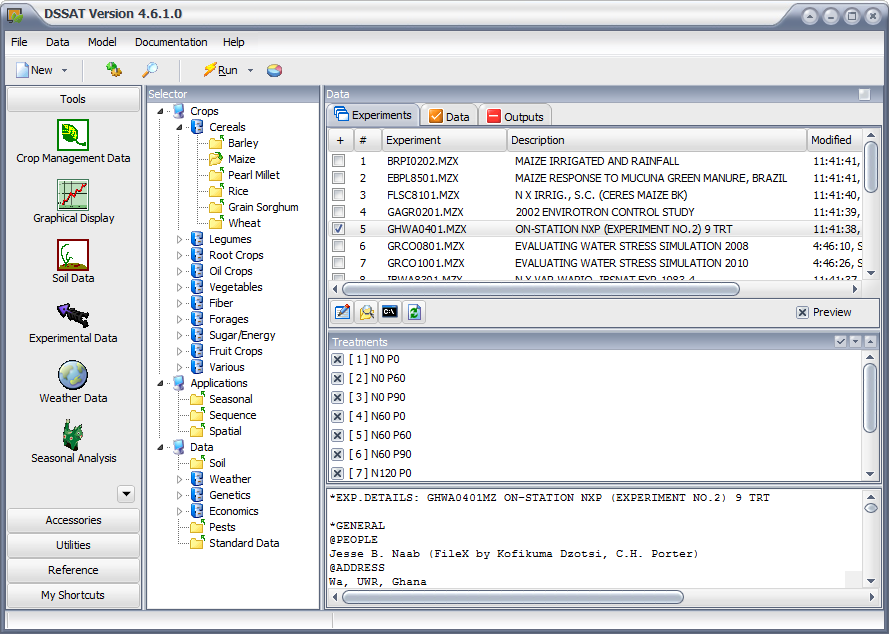Open the Help menu
889x634 pixels.
pyautogui.click(x=233, y=42)
